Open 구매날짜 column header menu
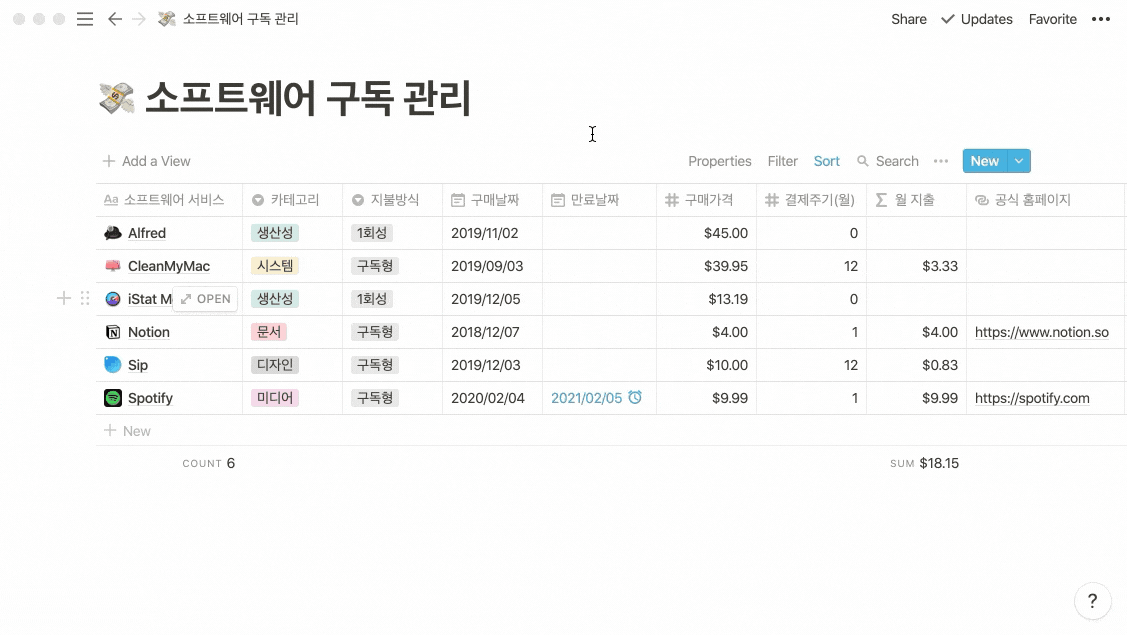The width and height of the screenshot is (1127, 635). coord(492,200)
